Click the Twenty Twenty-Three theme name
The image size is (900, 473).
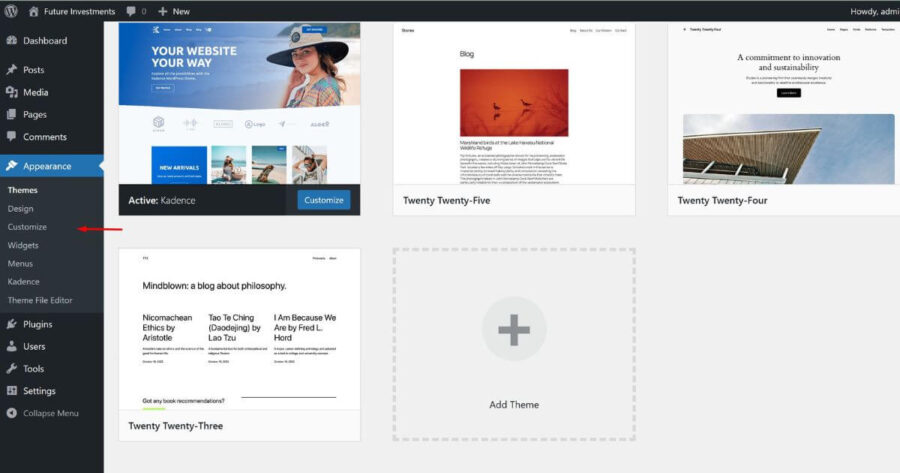176,426
